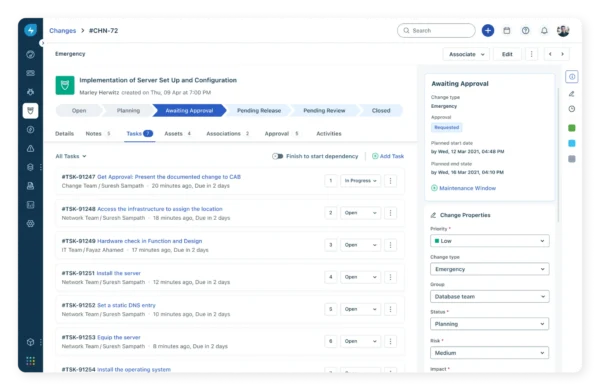Select the changes shield icon in sidebar
Image resolution: width=600 pixels, height=390 pixels.
click(31, 111)
